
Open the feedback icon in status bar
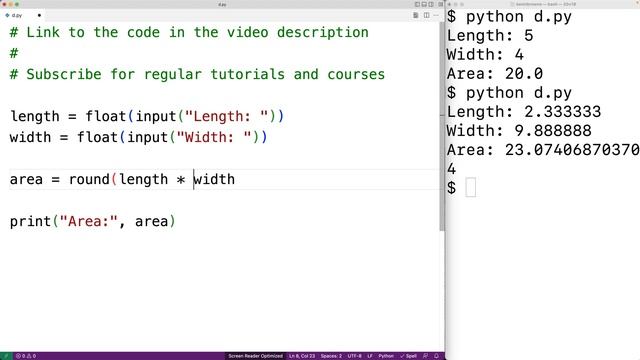click(x=425, y=356)
